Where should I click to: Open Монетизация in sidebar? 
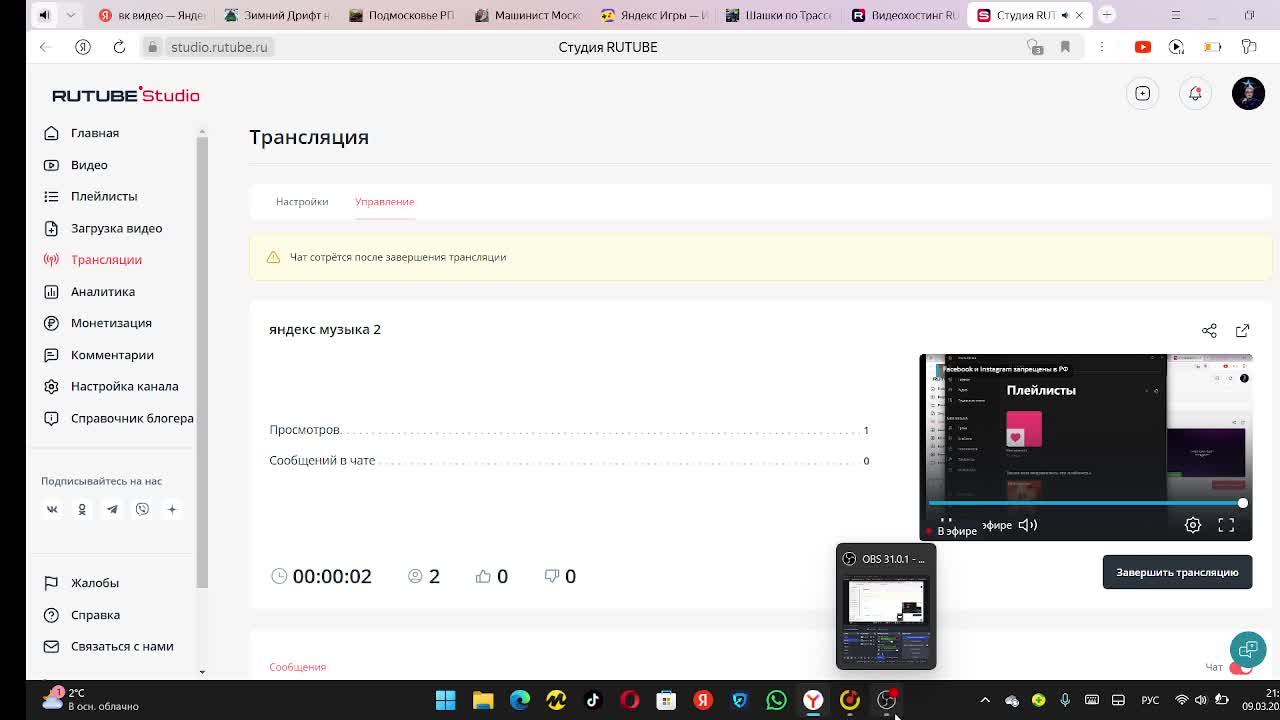pyautogui.click(x=111, y=323)
